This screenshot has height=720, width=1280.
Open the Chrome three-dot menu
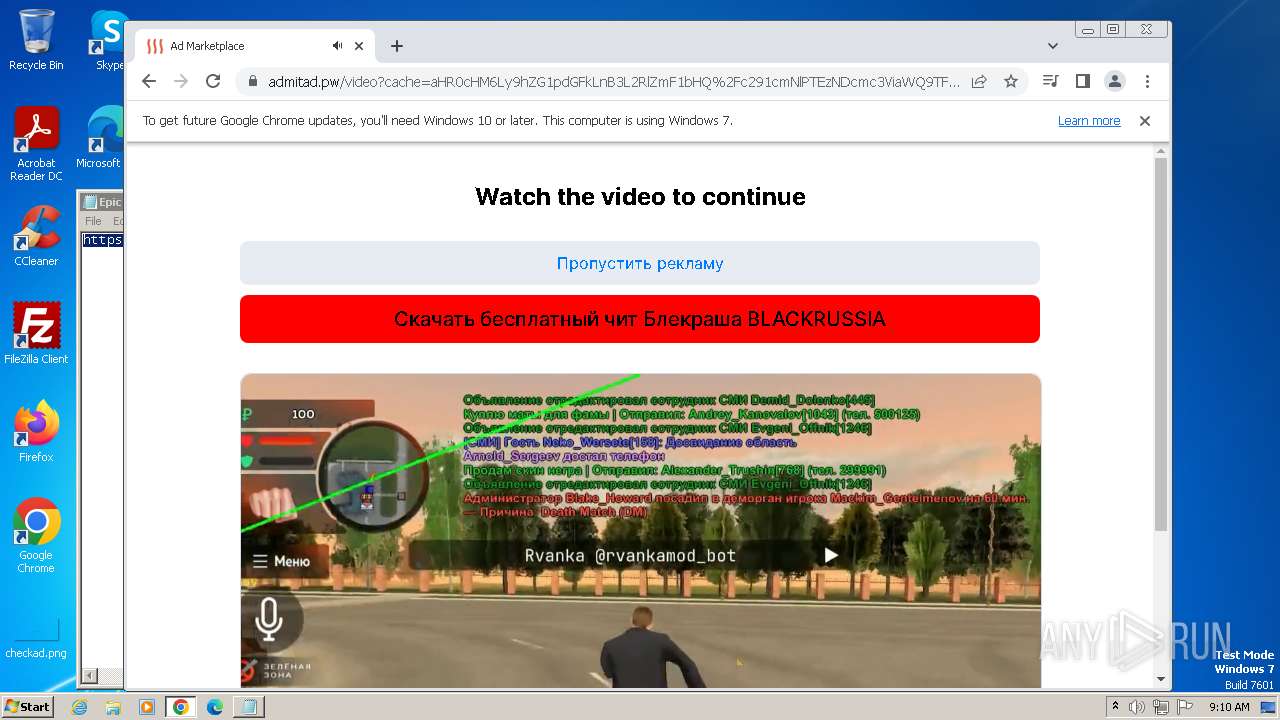point(1147,81)
